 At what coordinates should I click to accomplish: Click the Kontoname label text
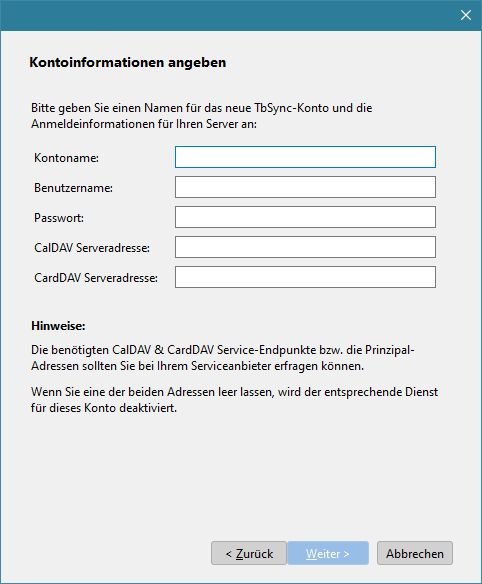[66, 158]
